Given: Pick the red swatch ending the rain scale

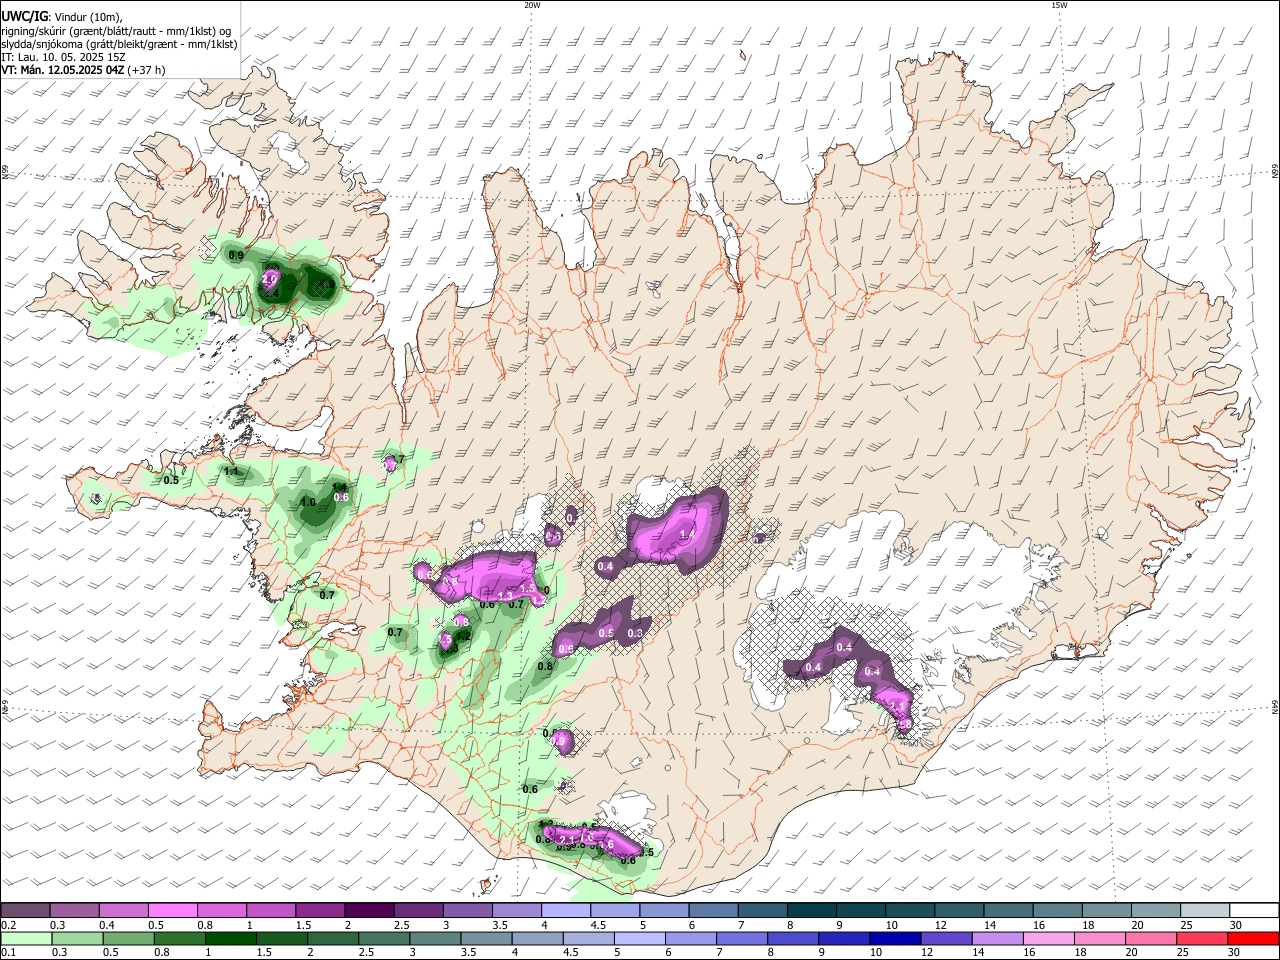Looking at the screenshot, I should pos(1253,938).
